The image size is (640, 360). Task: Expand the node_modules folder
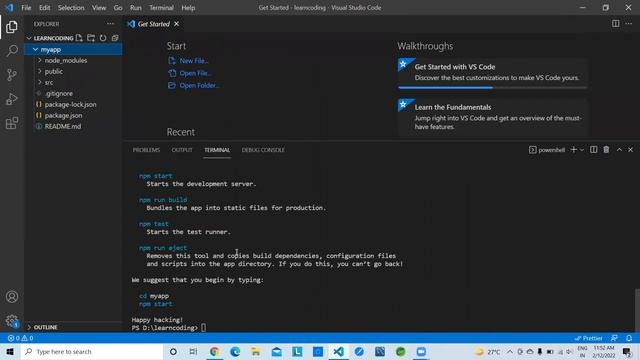point(73,60)
